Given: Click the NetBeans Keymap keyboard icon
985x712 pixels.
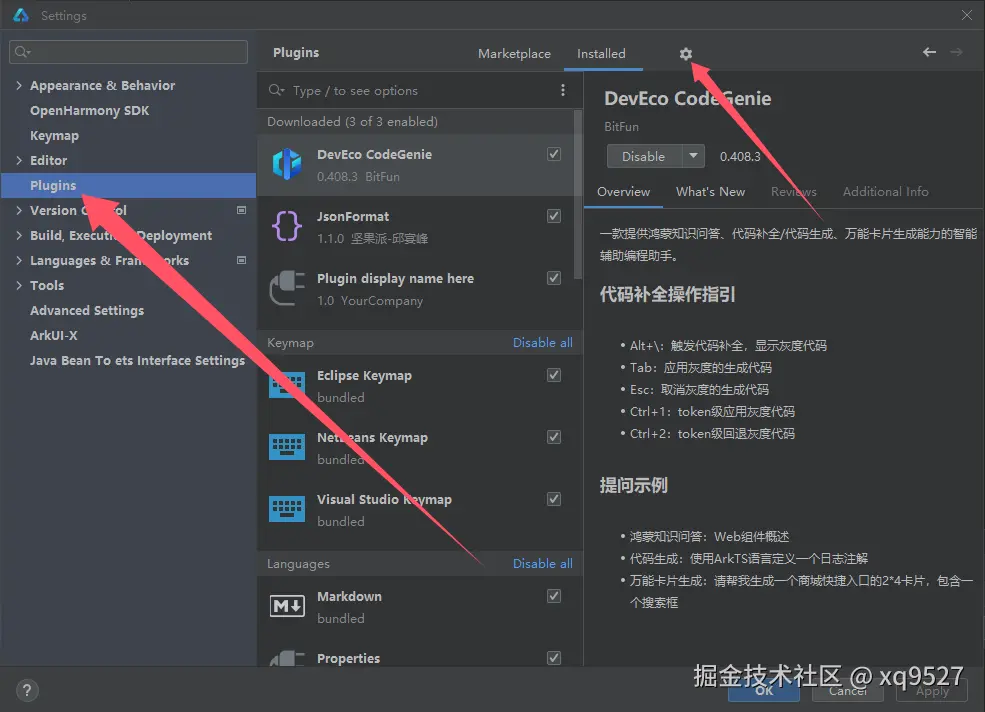Looking at the screenshot, I should [x=287, y=447].
